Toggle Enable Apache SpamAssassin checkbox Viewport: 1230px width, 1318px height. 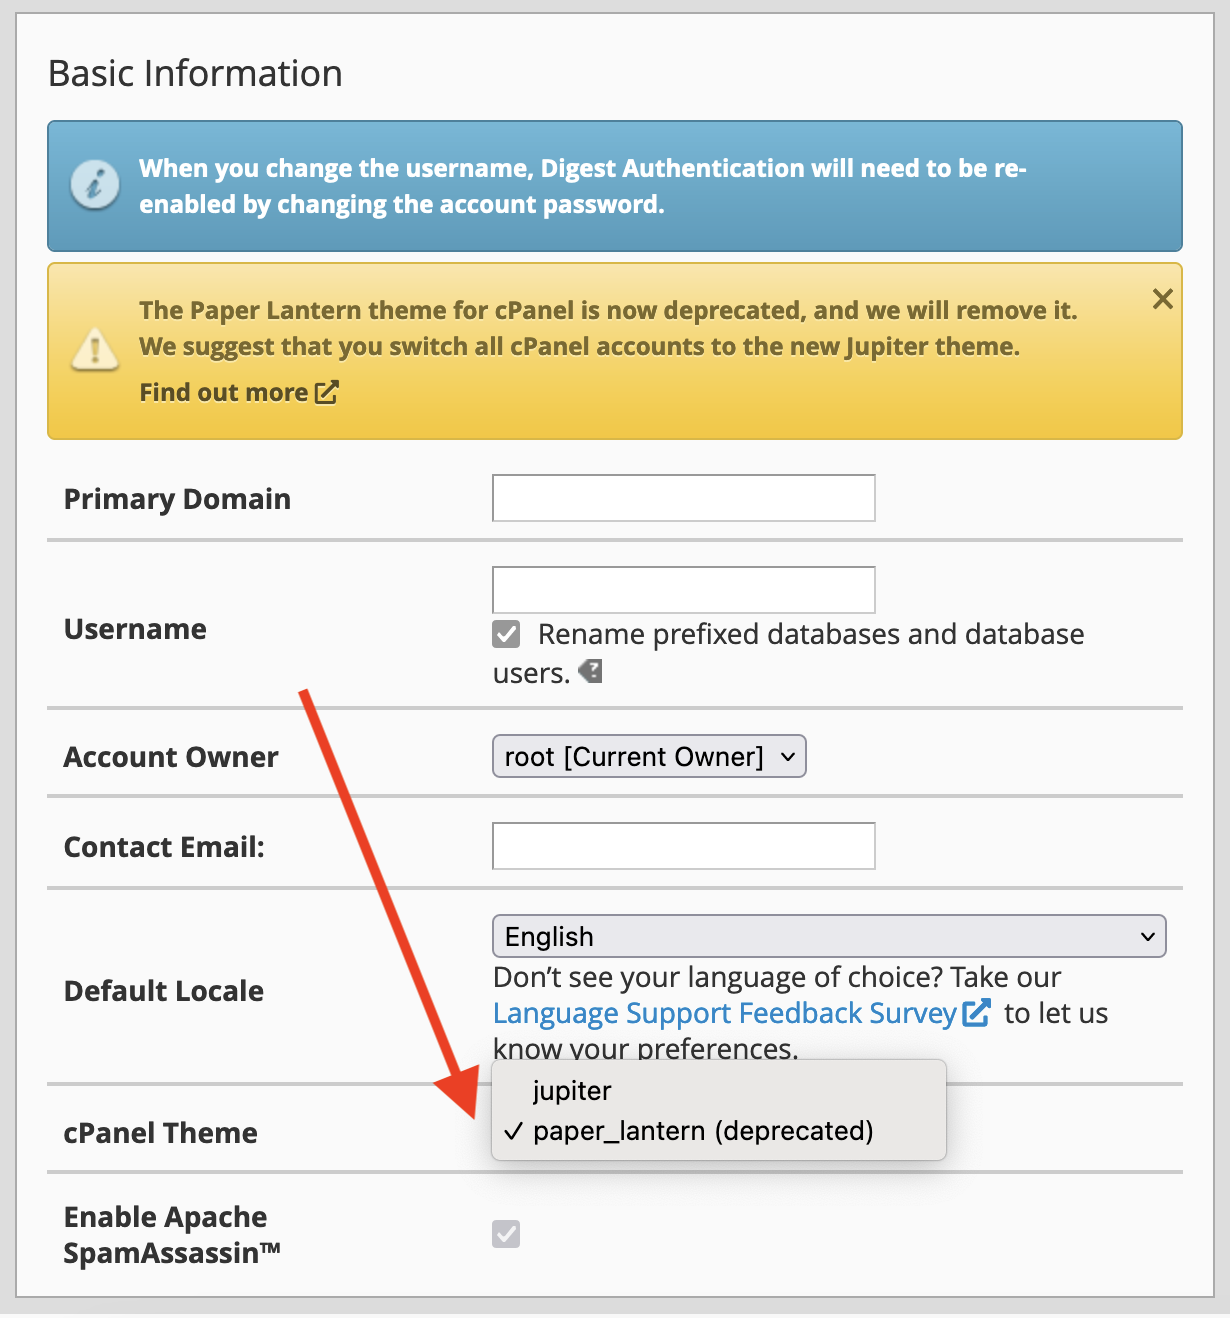[507, 1234]
